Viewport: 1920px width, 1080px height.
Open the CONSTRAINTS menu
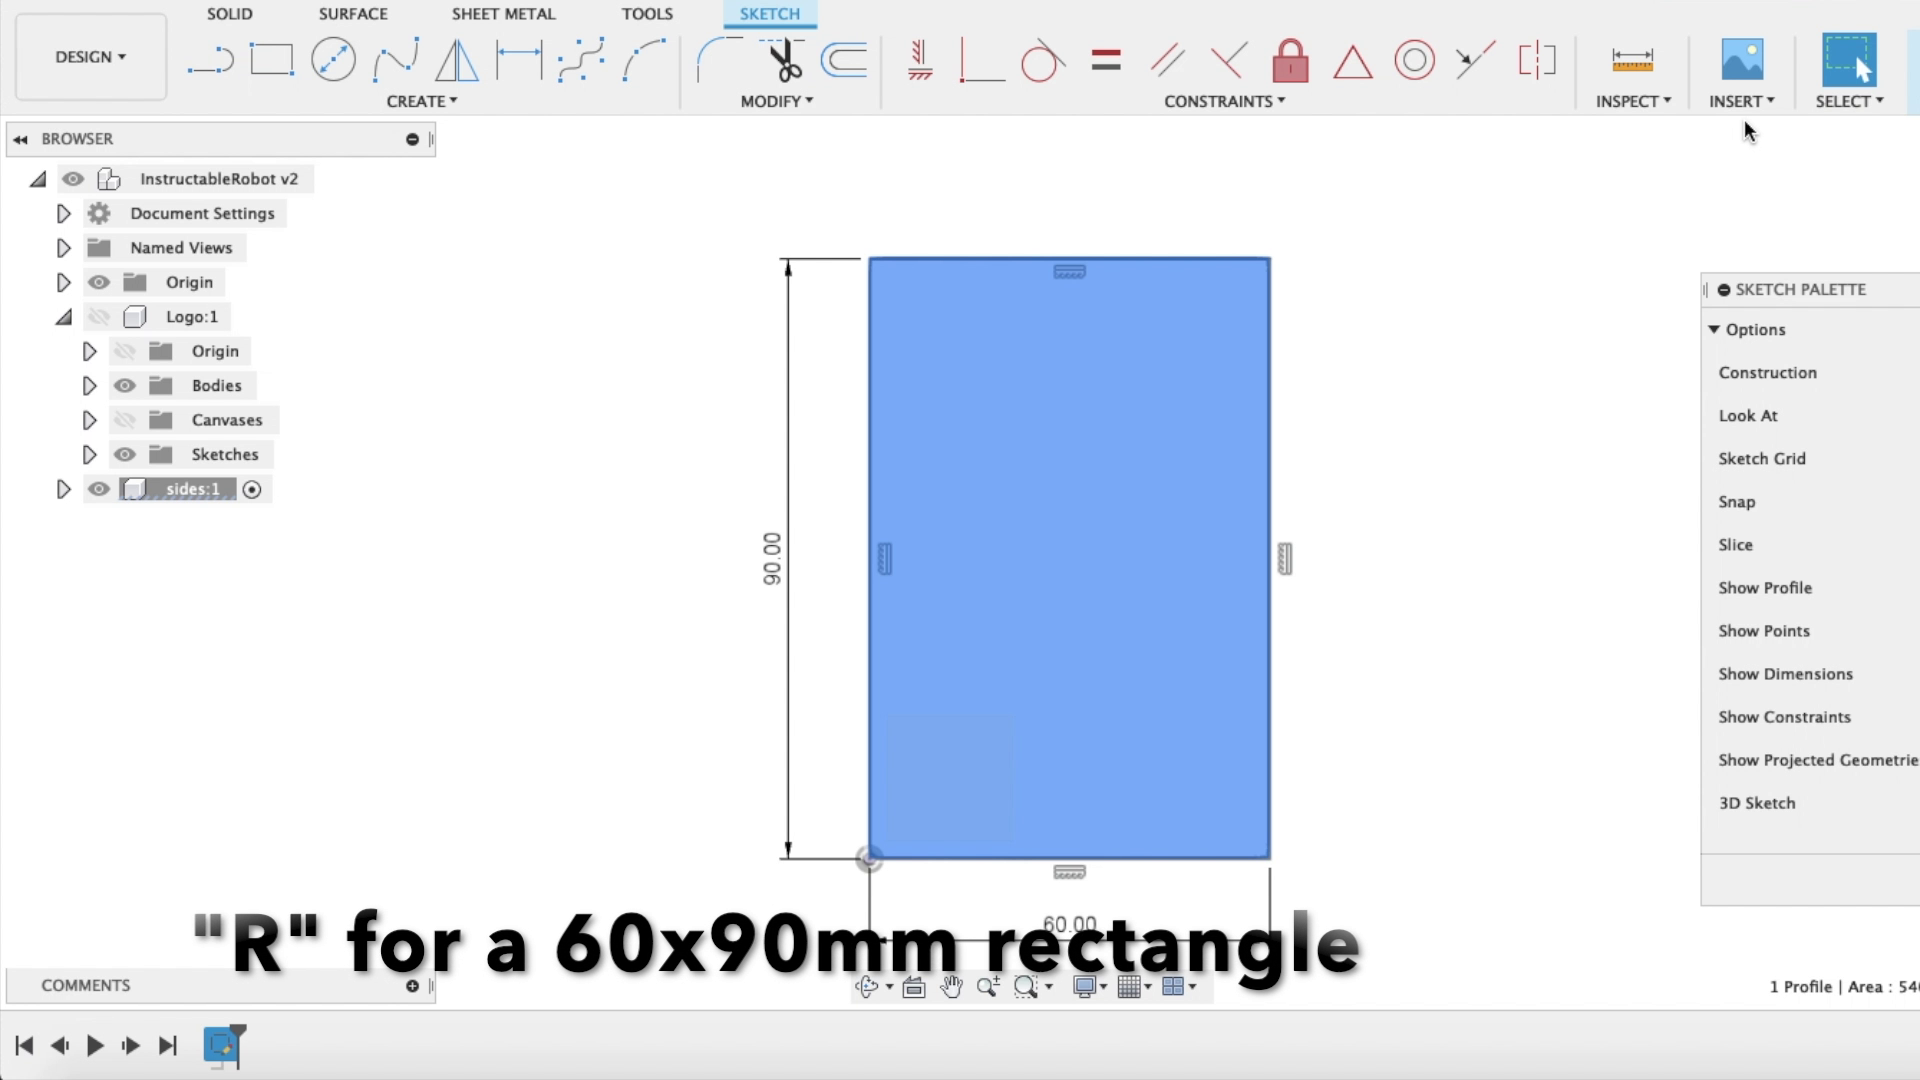(x=1223, y=101)
